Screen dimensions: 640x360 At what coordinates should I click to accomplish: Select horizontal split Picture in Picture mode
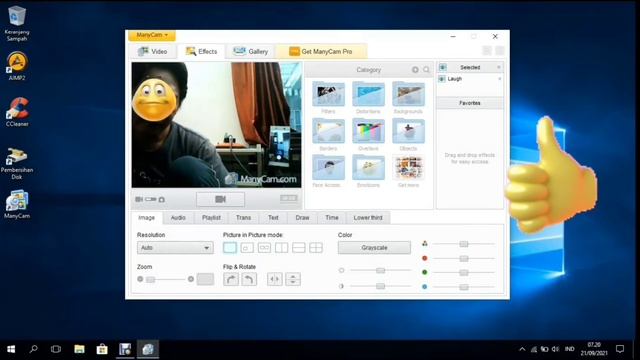coord(298,248)
